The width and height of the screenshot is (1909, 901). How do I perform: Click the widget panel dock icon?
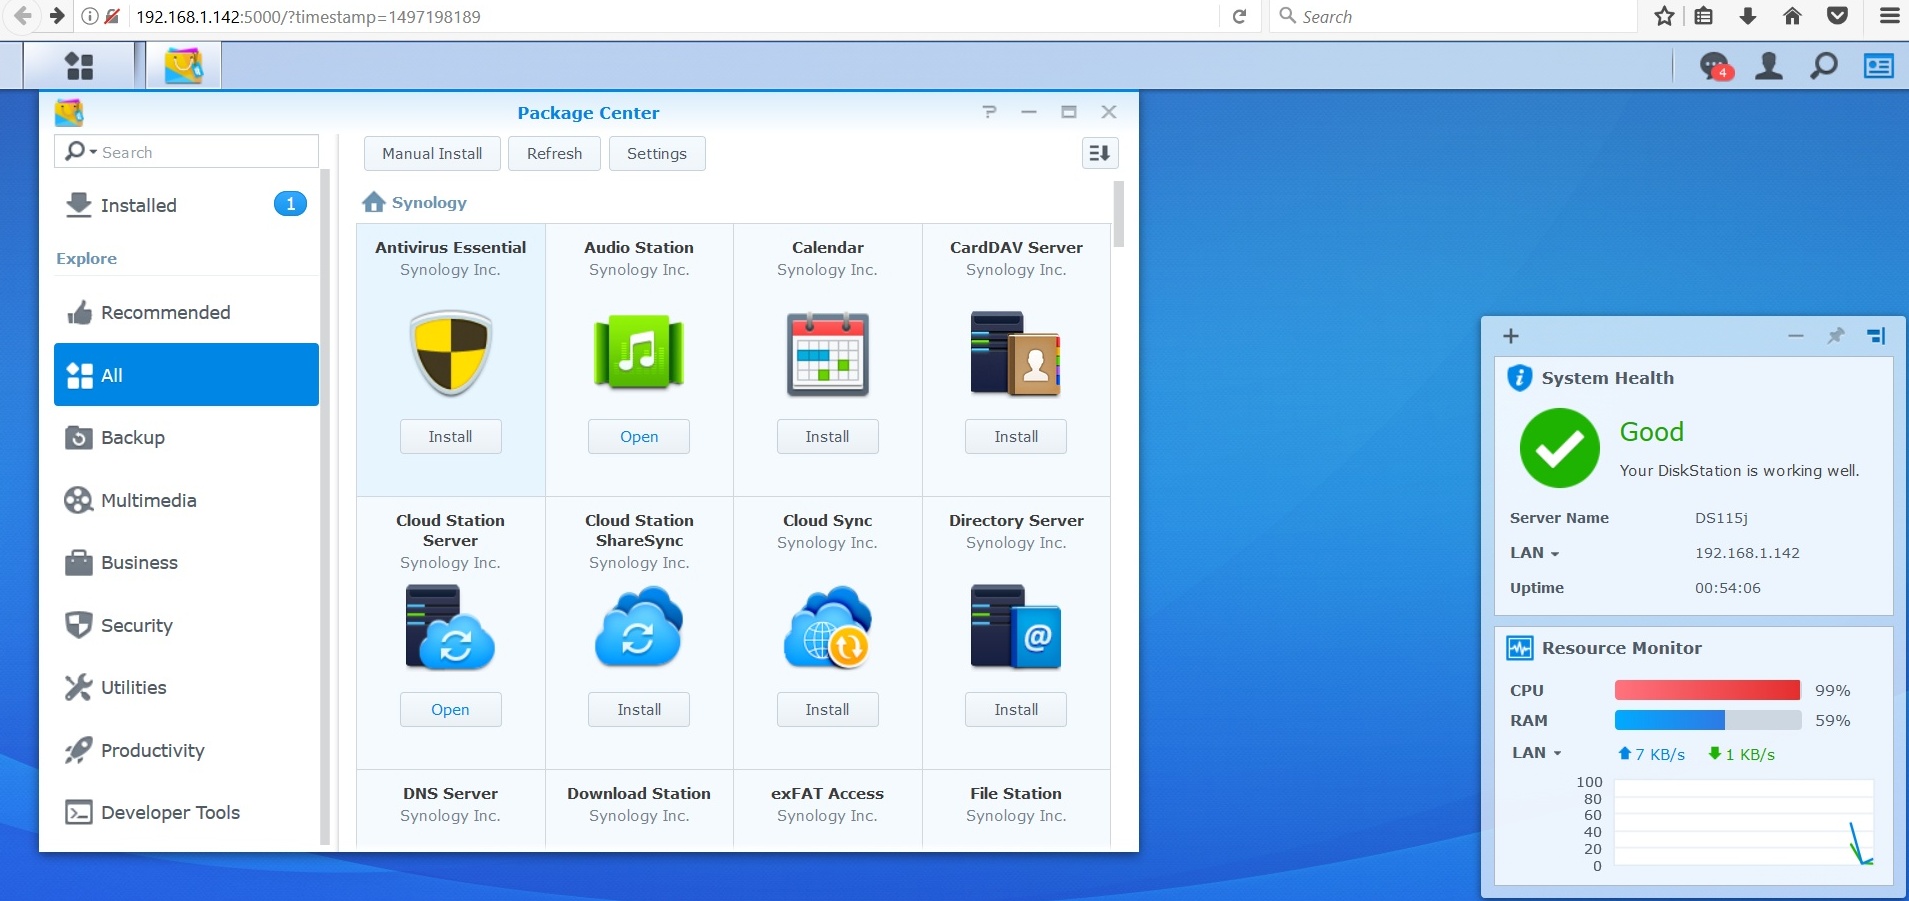(x=1876, y=336)
